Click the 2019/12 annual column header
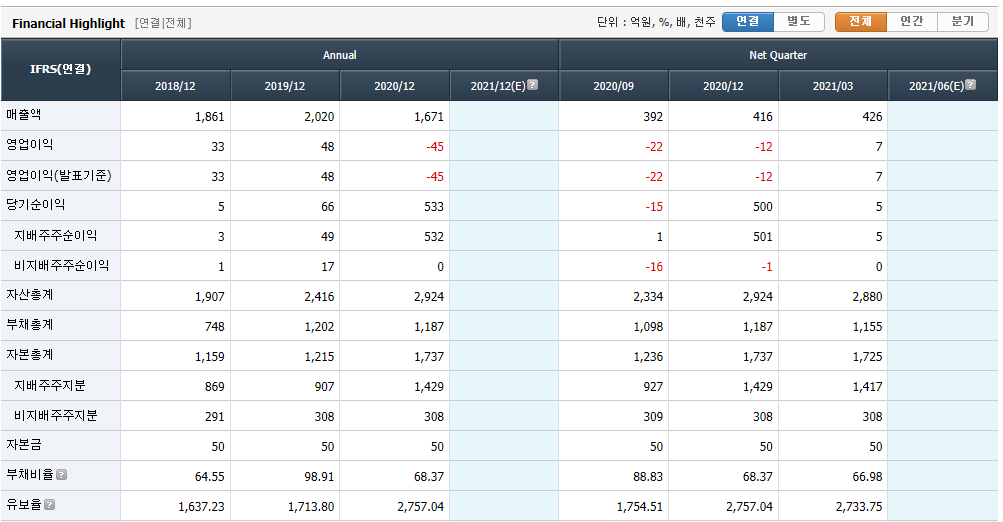The height and width of the screenshot is (522, 1003). click(285, 86)
